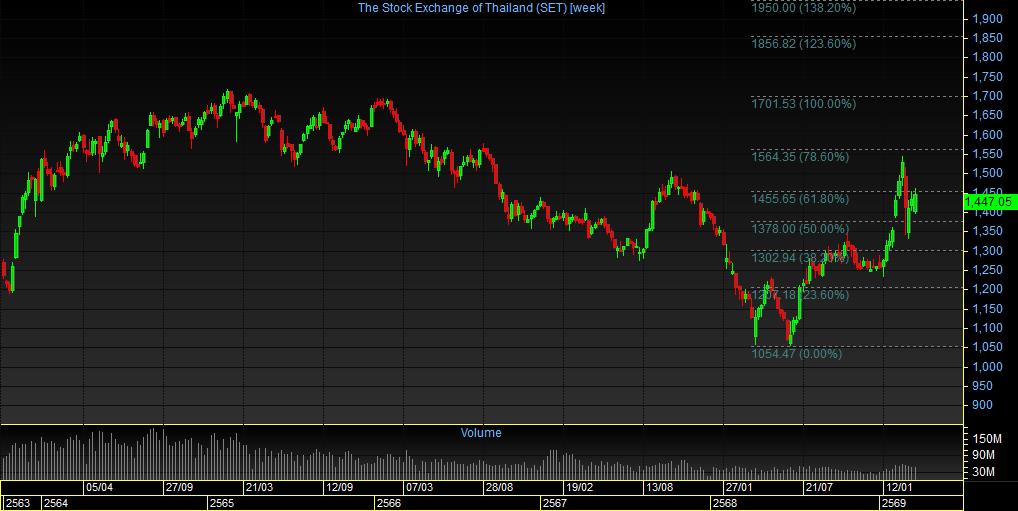Click the 900 price axis value
The image size is (1018, 511).
coord(983,405)
